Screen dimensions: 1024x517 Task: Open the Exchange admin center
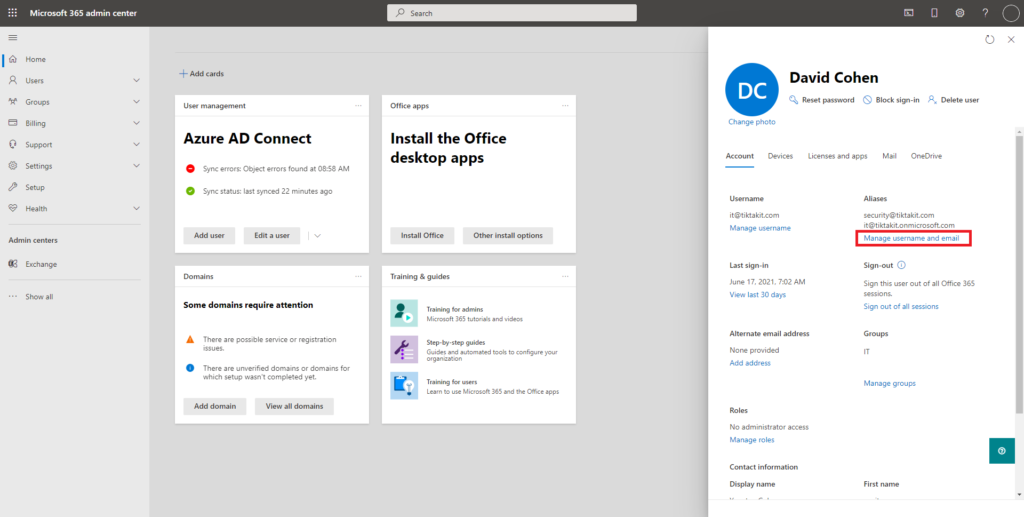(41, 264)
